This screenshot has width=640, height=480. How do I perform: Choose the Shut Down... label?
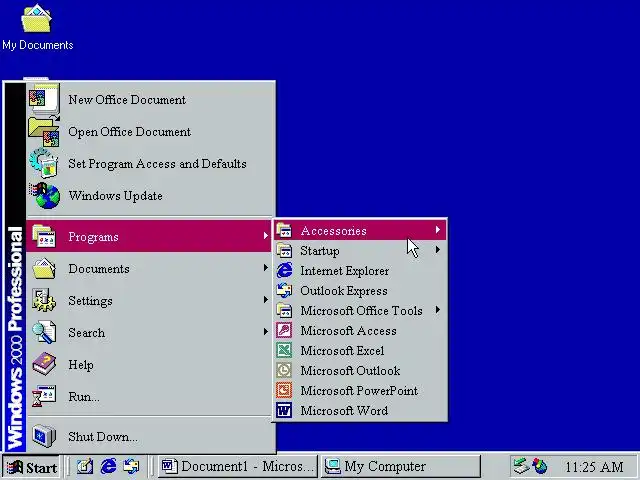pyautogui.click(x=103, y=437)
